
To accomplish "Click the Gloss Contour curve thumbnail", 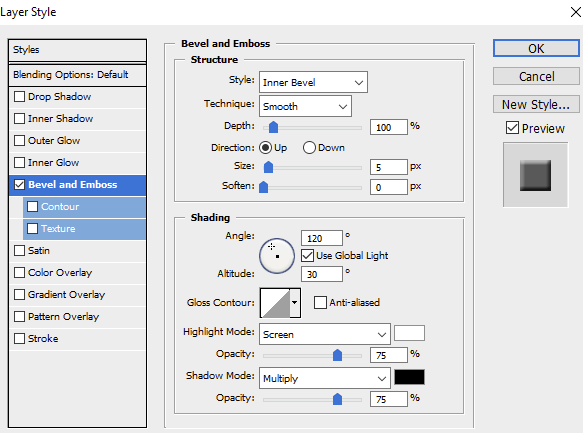I will [x=275, y=303].
